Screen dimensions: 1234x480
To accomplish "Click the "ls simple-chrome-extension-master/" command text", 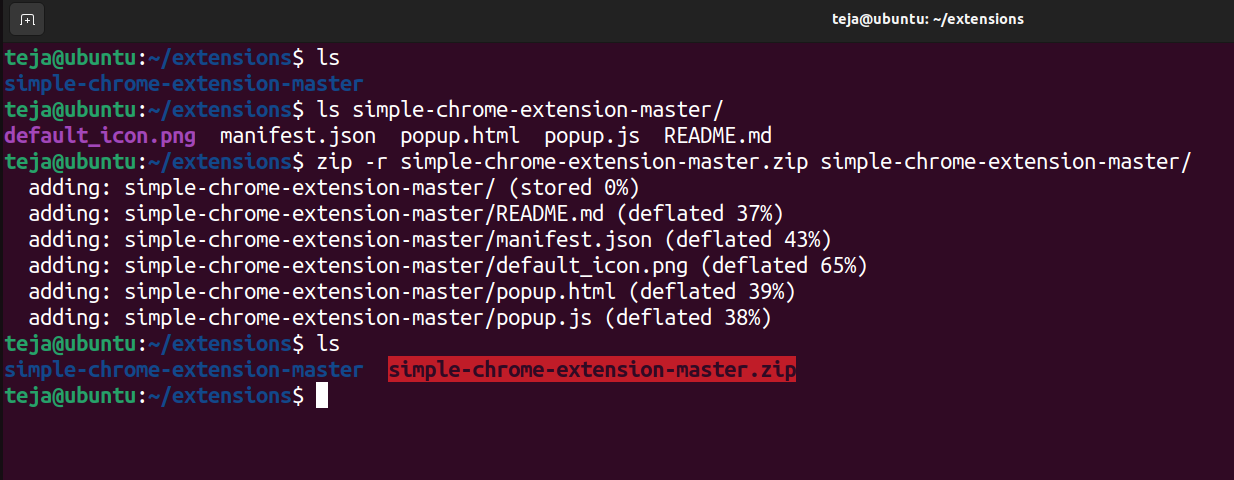I will (x=520, y=110).
